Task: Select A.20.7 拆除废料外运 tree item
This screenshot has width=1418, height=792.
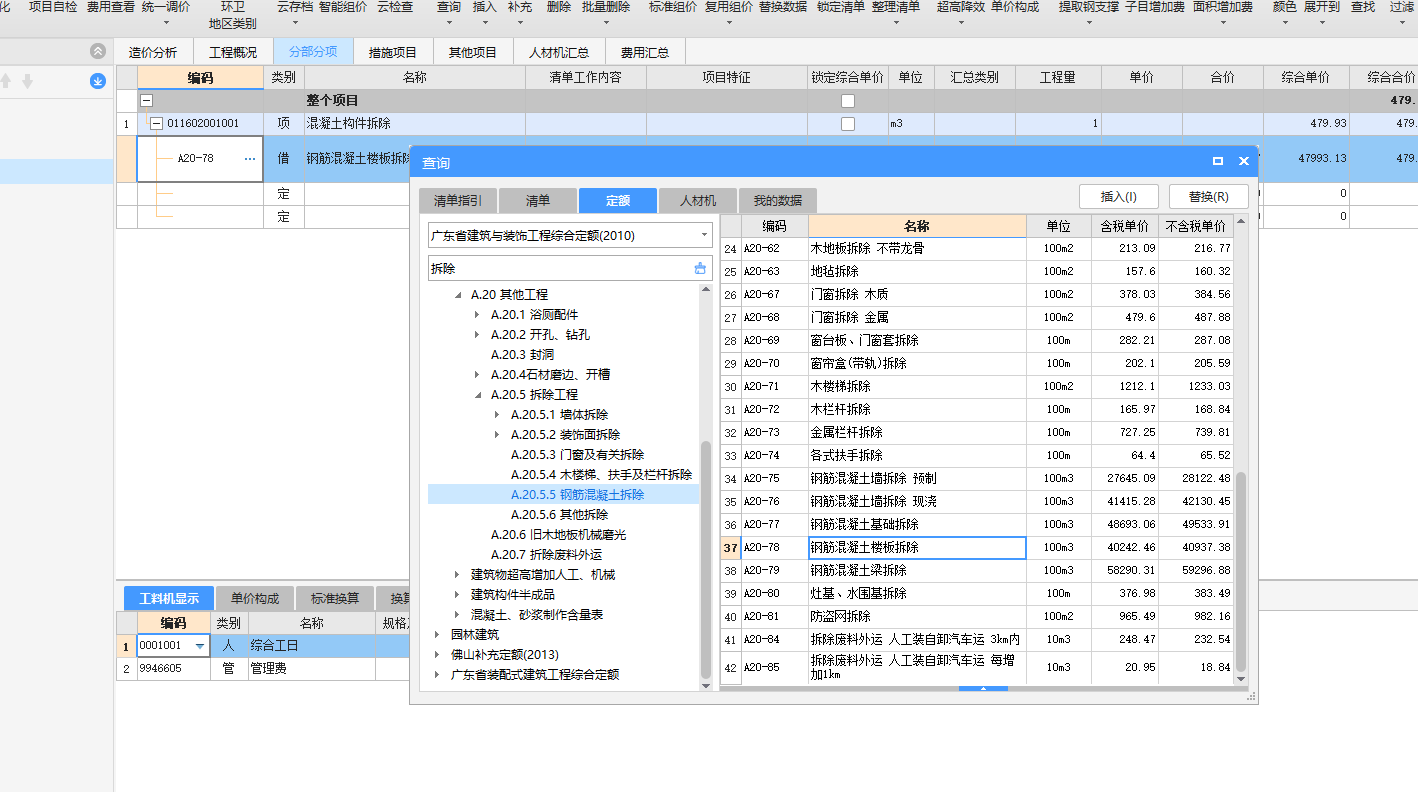Action: point(546,555)
